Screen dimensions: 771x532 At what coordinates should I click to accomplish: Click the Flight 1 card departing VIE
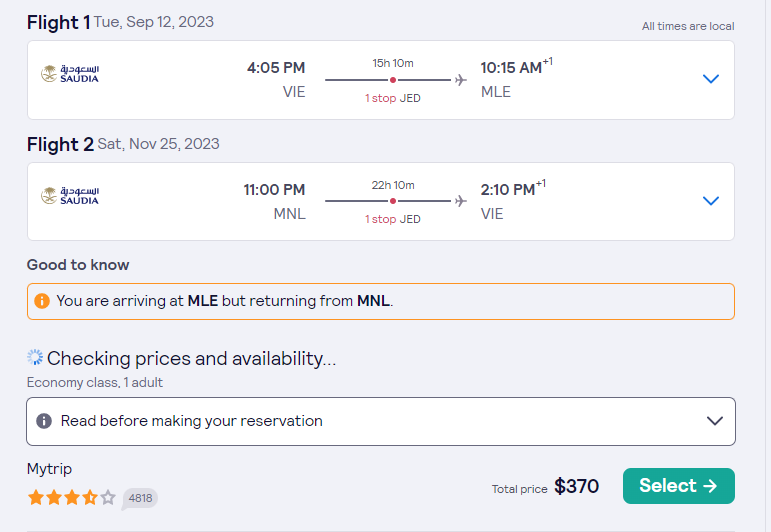click(x=381, y=80)
